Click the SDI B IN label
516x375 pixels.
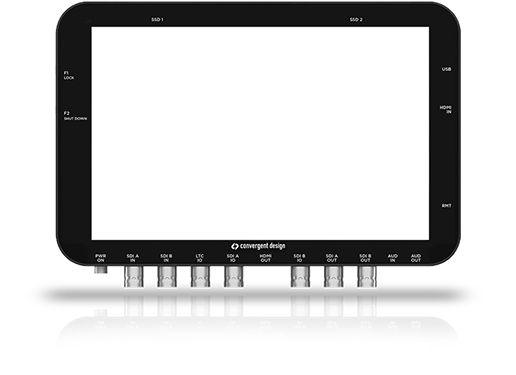[x=166, y=258]
